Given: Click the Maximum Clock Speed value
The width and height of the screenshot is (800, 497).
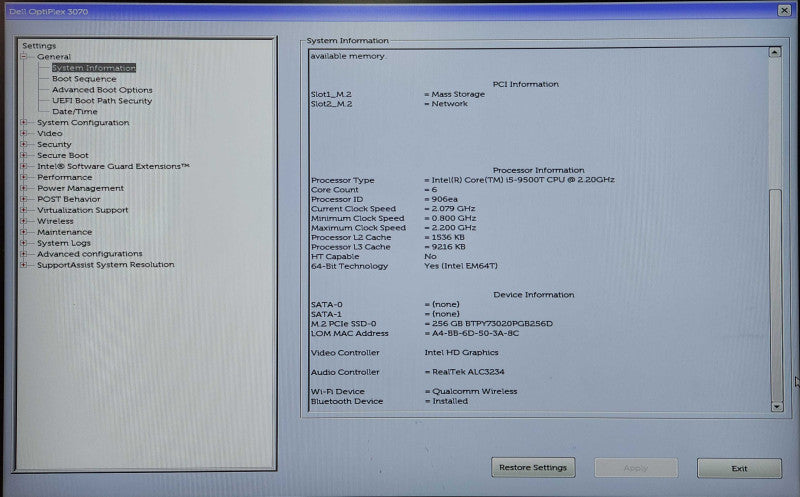Looking at the screenshot, I should click(x=454, y=228).
